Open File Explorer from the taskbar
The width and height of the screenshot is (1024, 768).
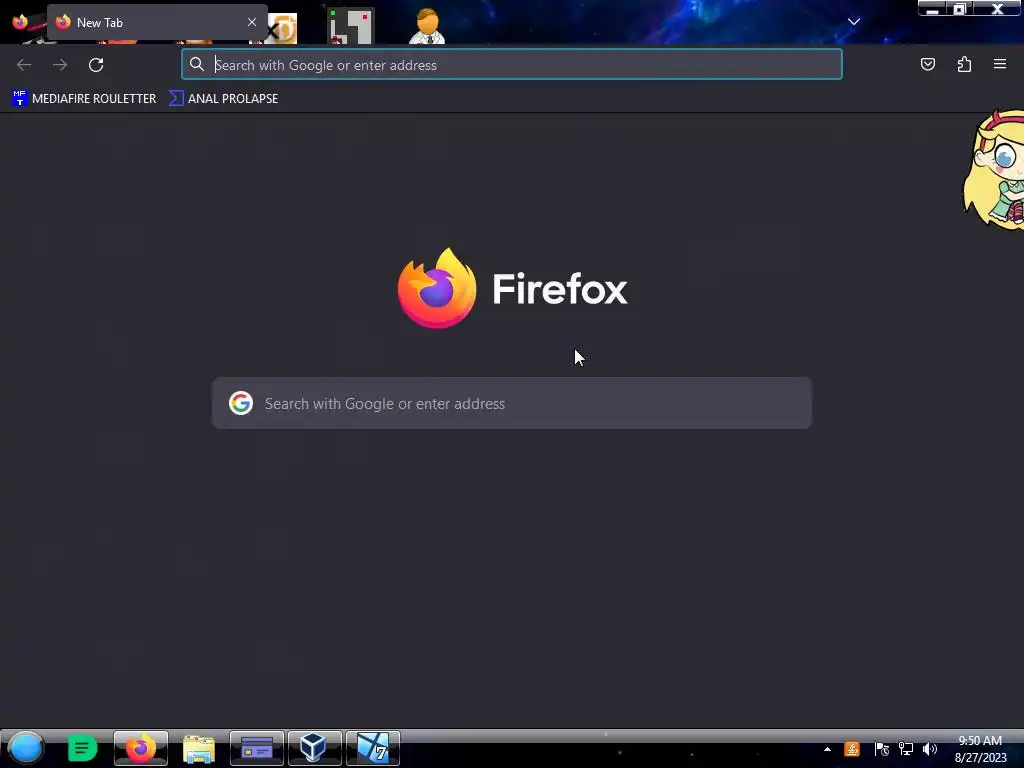coord(199,748)
